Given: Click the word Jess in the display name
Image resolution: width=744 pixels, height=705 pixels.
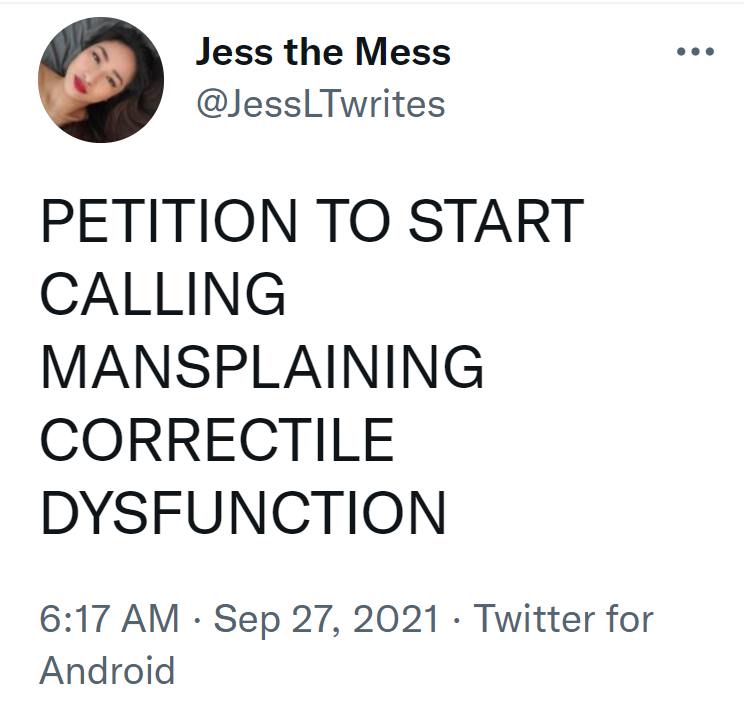Looking at the screenshot, I should coord(231,52).
